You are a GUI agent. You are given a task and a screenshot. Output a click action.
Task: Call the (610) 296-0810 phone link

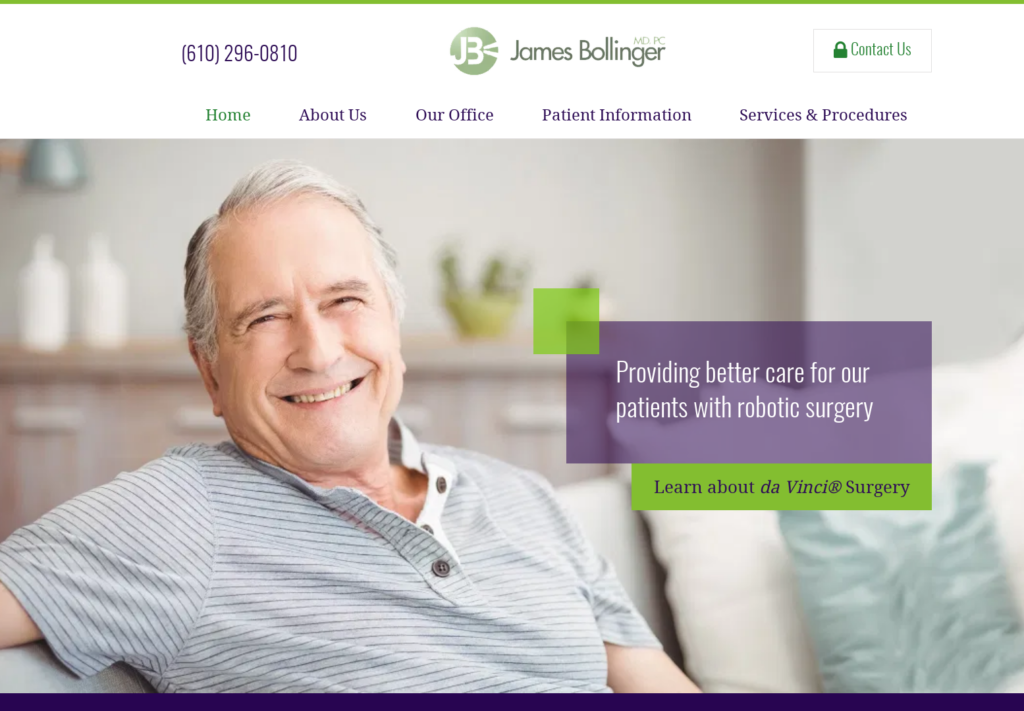pos(239,53)
